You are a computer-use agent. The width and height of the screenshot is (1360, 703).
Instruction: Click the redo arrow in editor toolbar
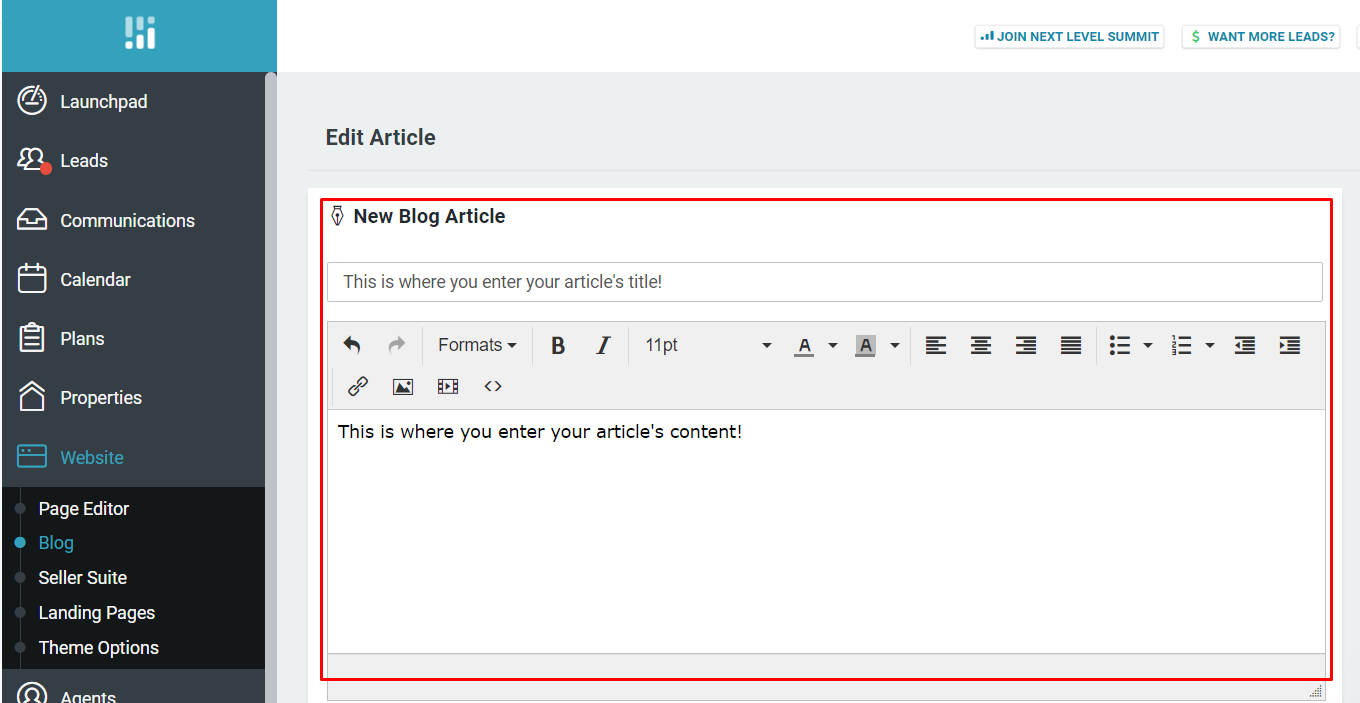[397, 345]
